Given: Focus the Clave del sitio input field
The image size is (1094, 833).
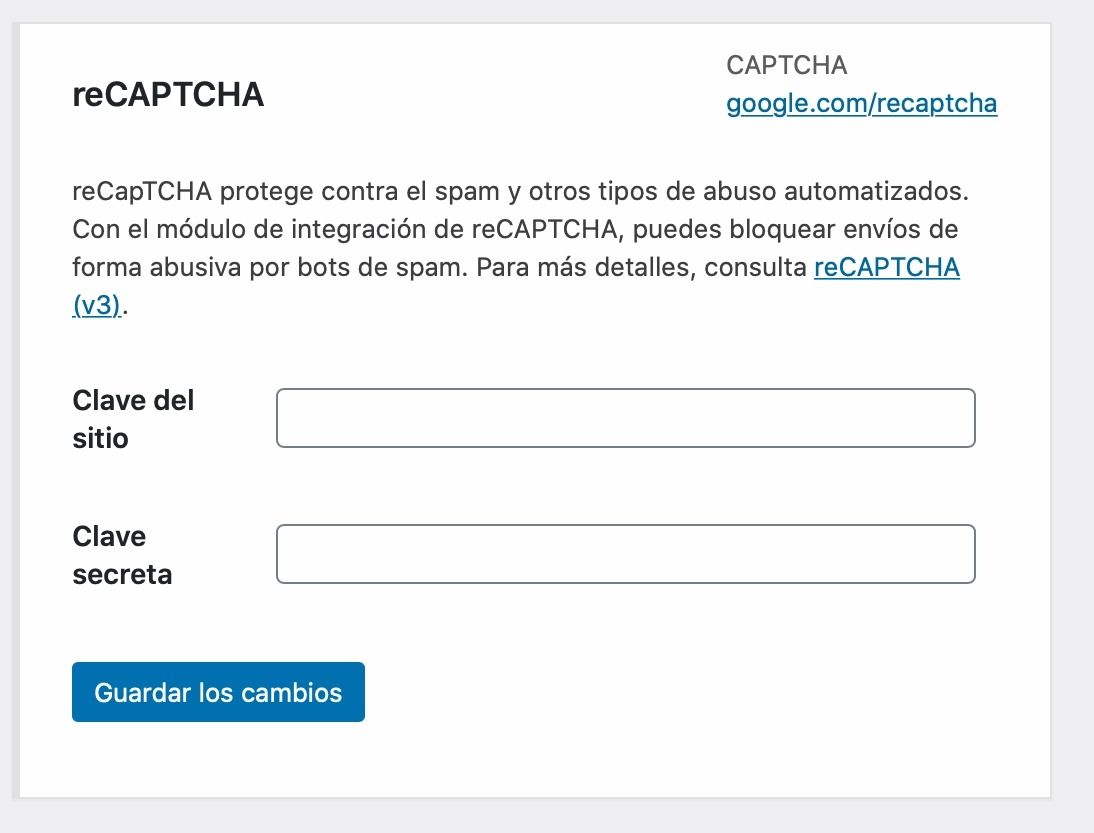Looking at the screenshot, I should (626, 418).
